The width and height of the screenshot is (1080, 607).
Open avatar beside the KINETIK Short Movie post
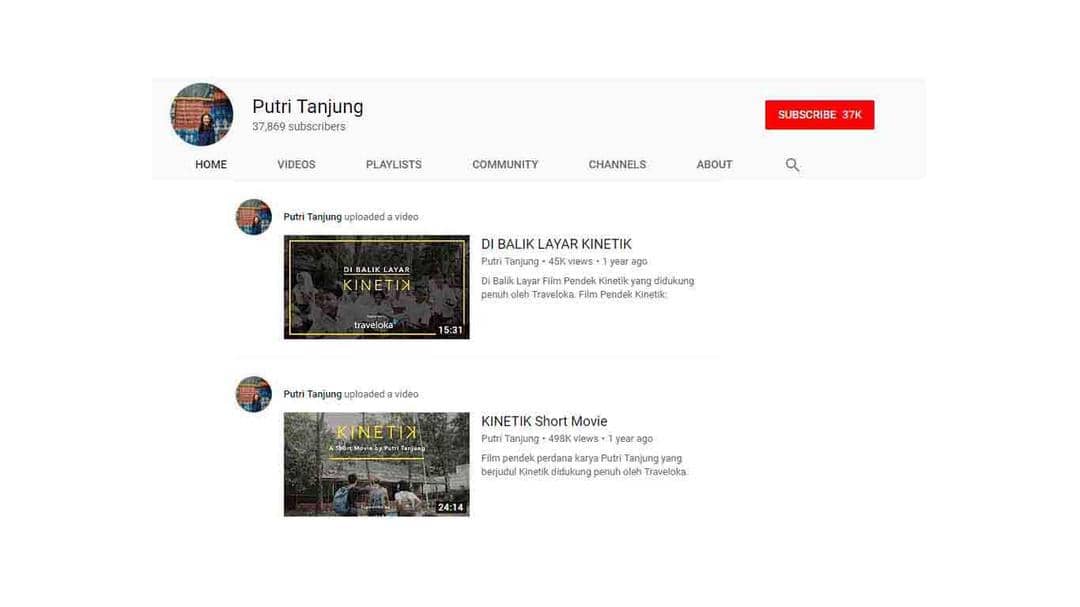tap(253, 394)
